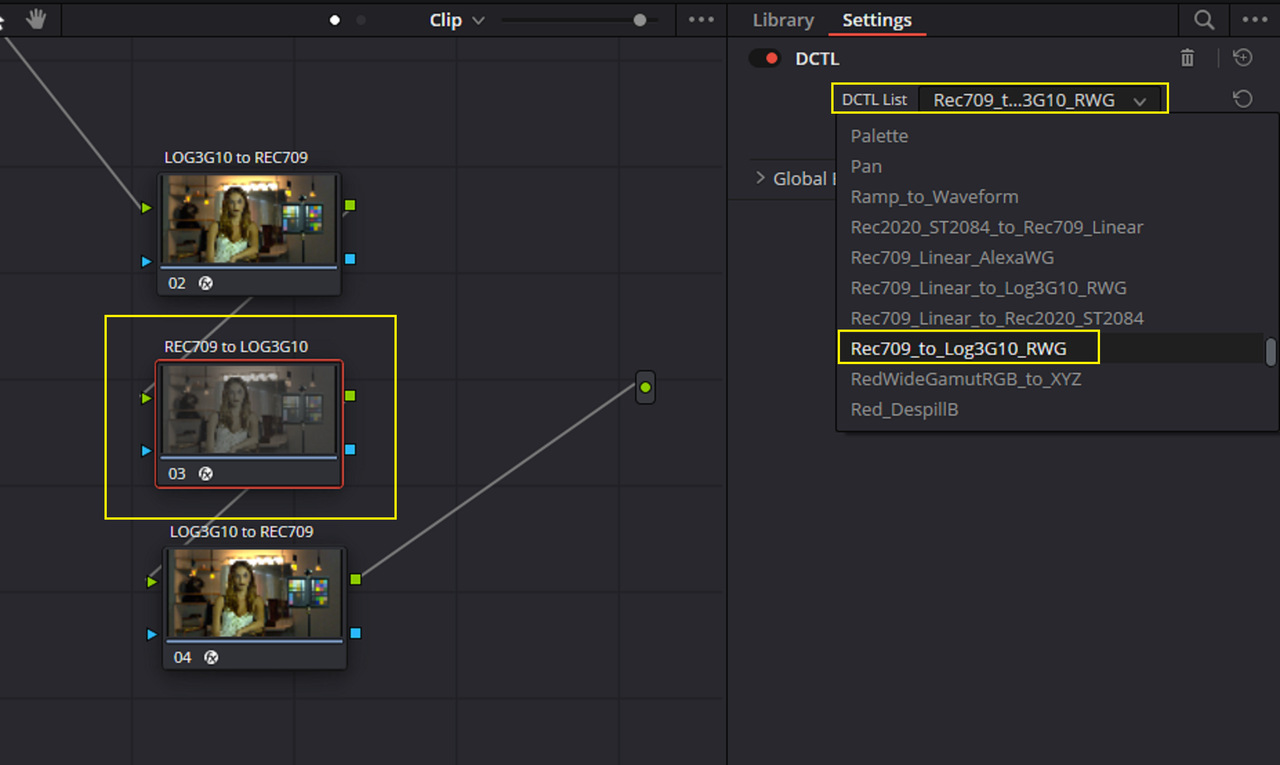Screen dimensions: 1280x765
Task: Open node editor three-dots options menu
Action: click(702, 20)
